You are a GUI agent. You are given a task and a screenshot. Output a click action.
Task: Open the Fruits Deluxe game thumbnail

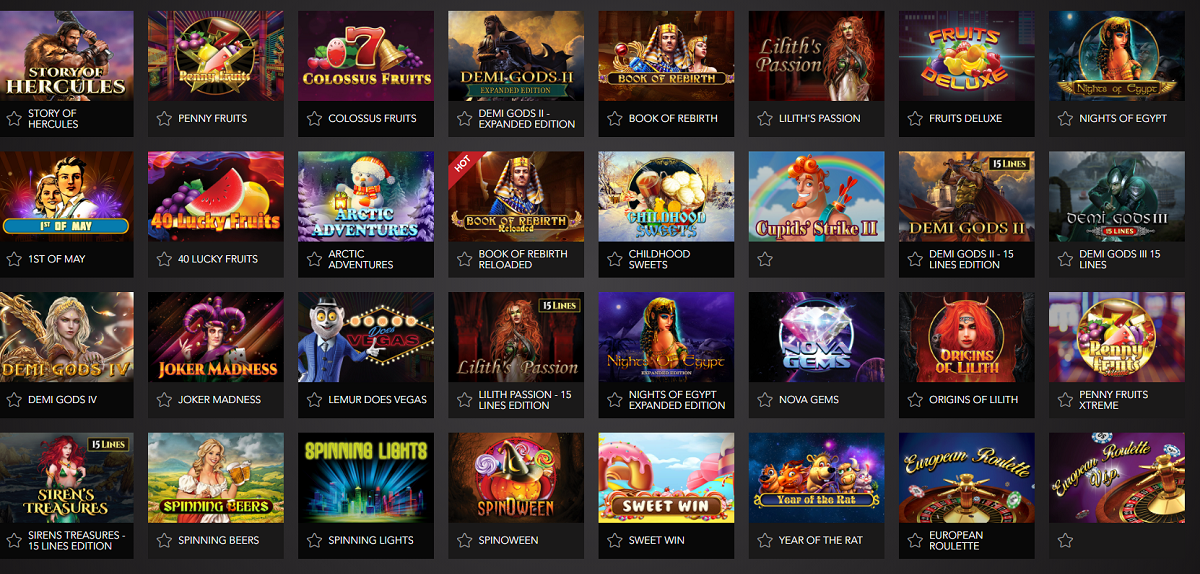coord(966,56)
